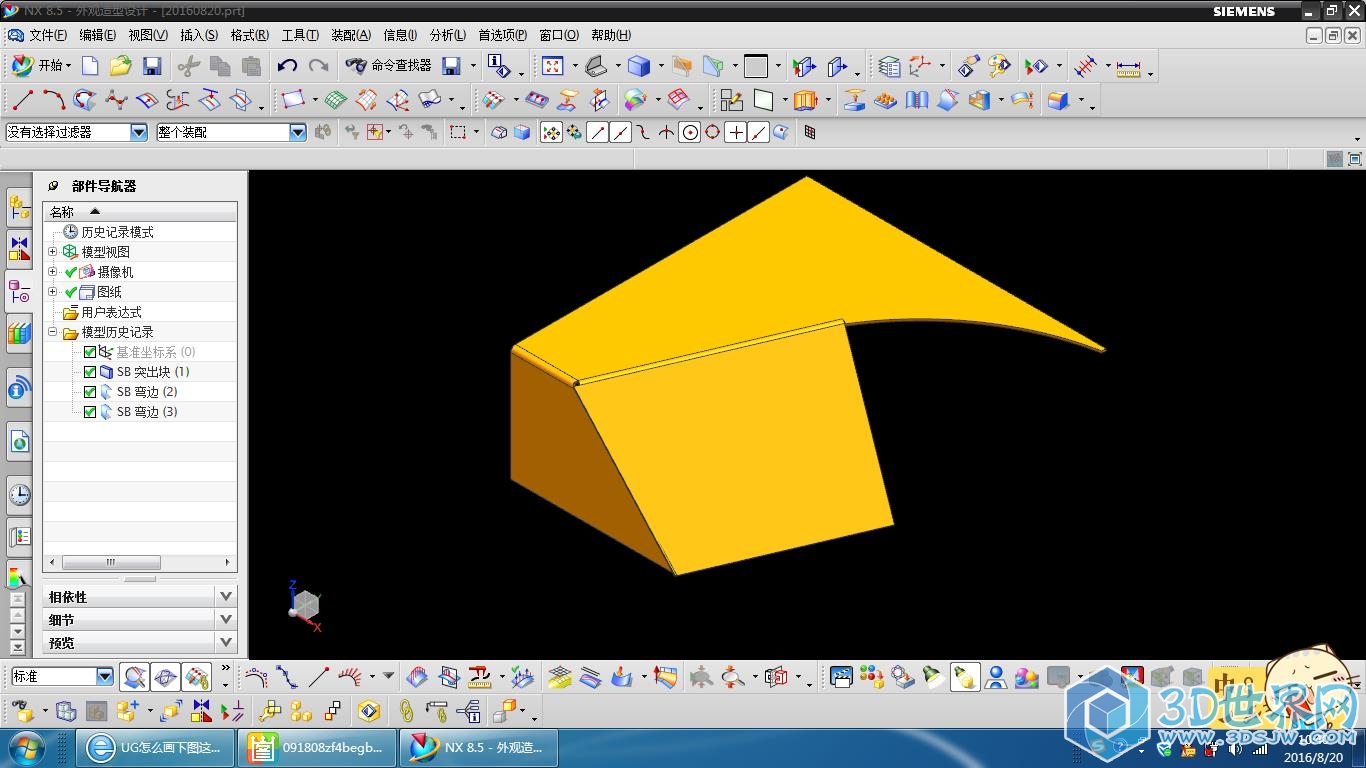Click the 名称 column header

click(140, 212)
